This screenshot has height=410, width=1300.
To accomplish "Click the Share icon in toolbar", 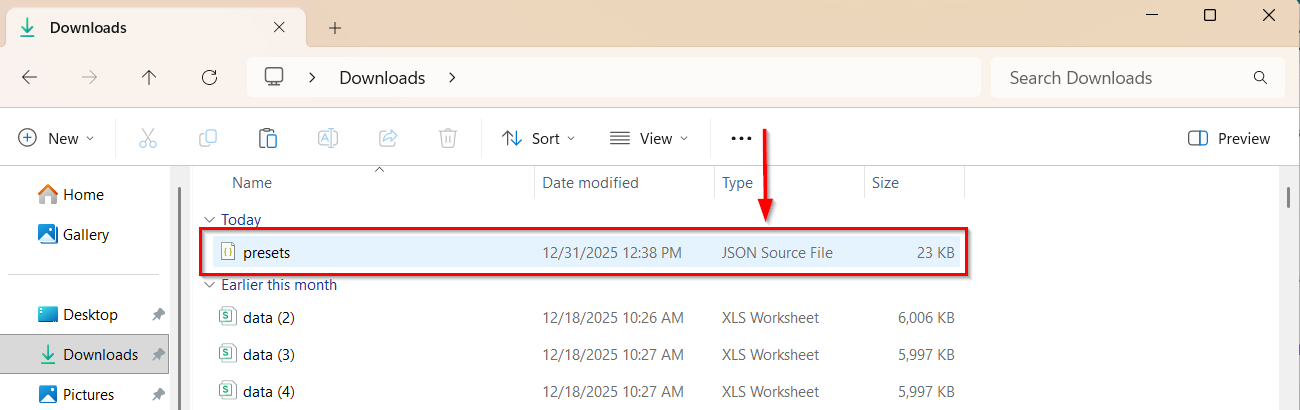I will pyautogui.click(x=388, y=138).
